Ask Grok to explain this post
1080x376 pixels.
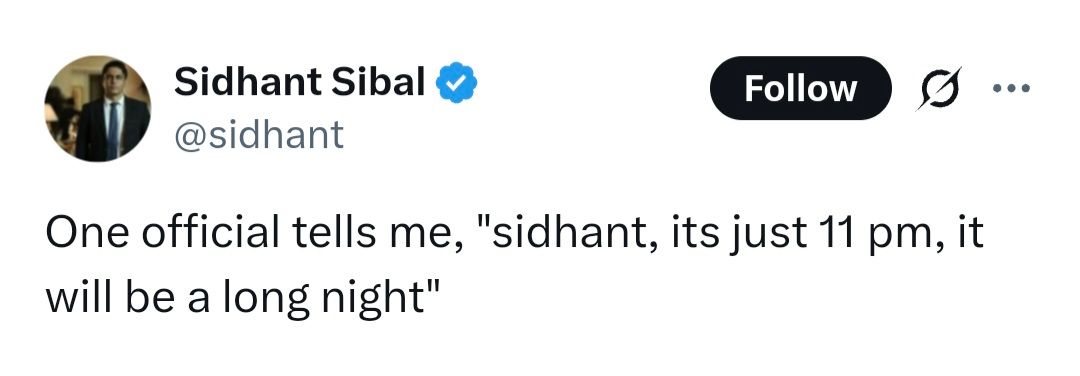pyautogui.click(x=937, y=88)
